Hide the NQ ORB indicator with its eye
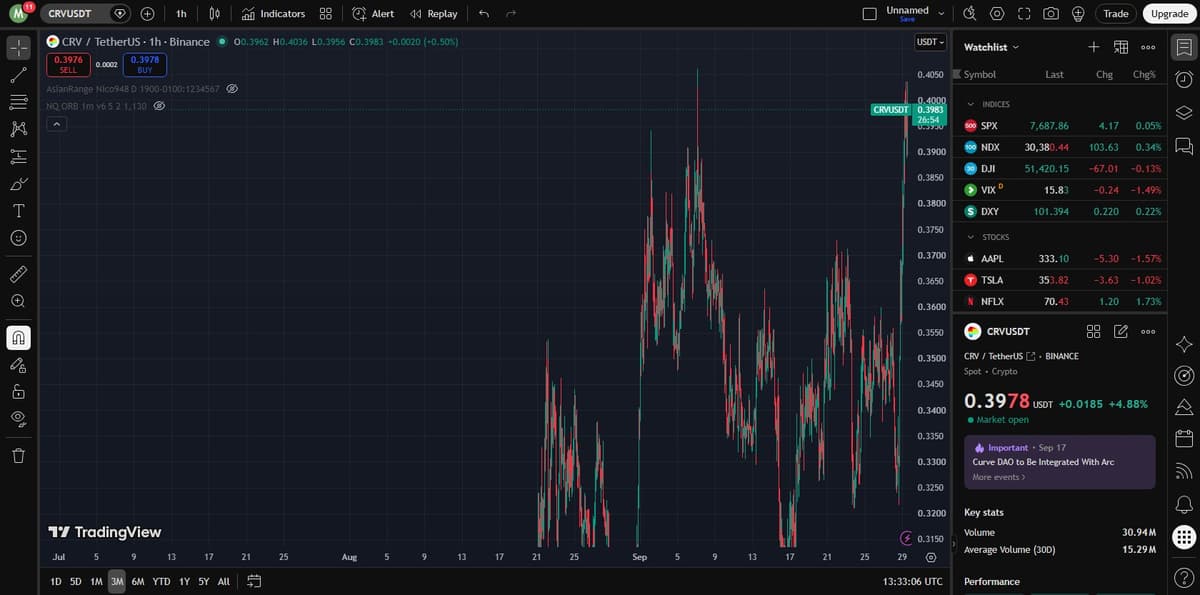The height and width of the screenshot is (595, 1200). click(x=158, y=106)
